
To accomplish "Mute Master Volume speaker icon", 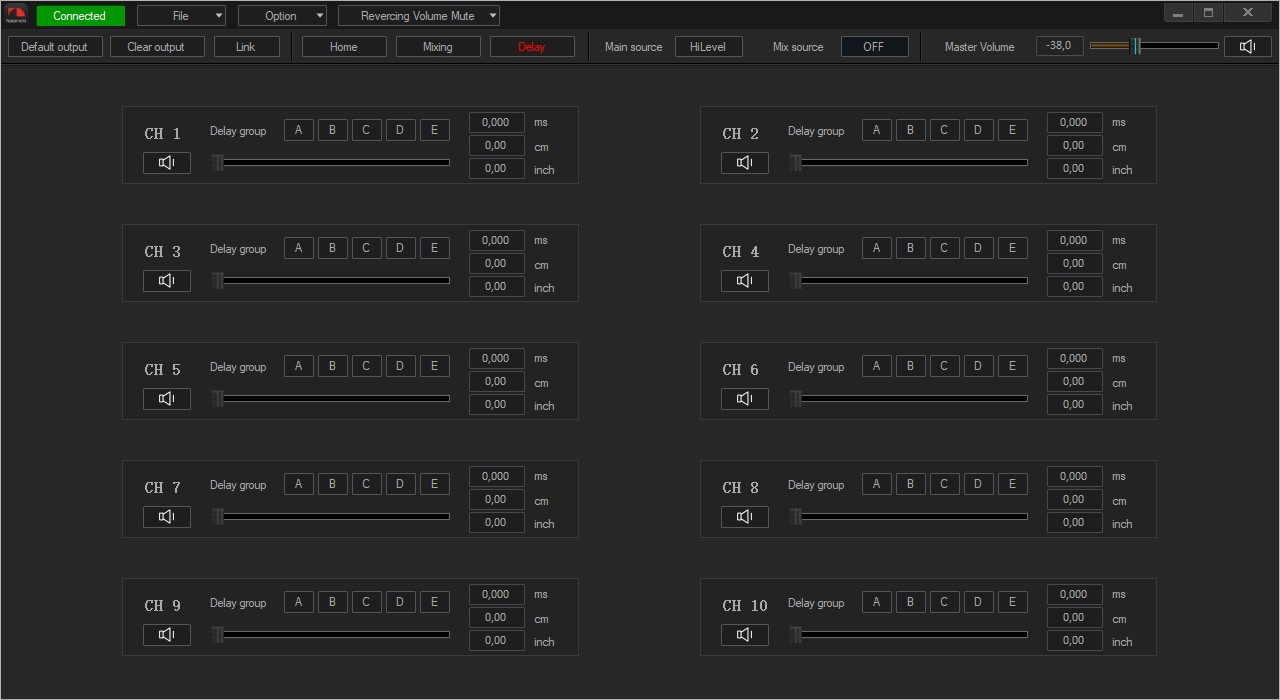I will coord(1247,47).
